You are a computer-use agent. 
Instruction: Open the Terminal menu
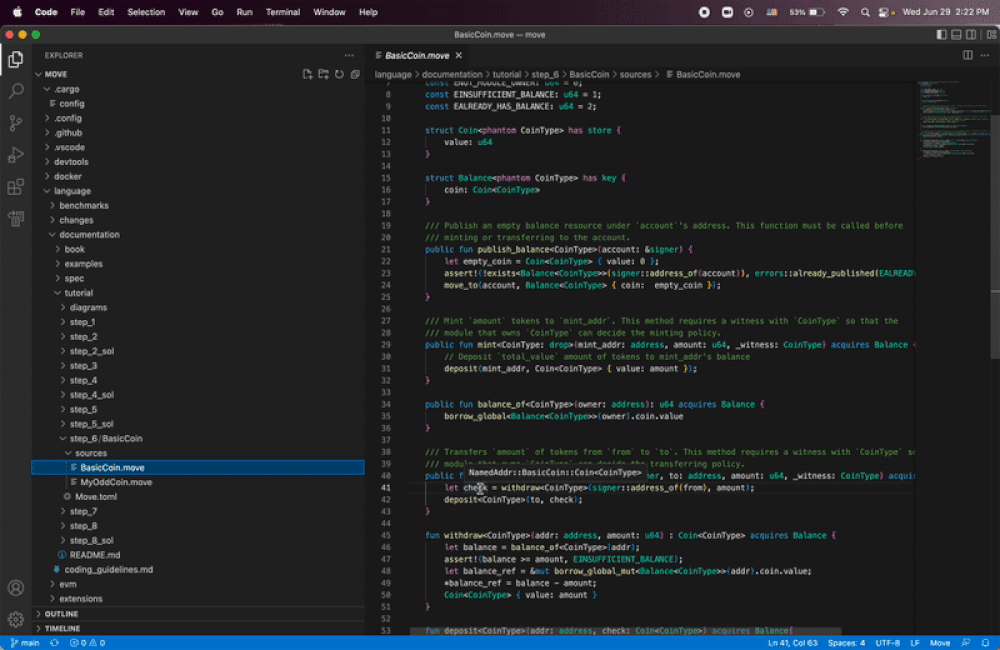point(283,12)
